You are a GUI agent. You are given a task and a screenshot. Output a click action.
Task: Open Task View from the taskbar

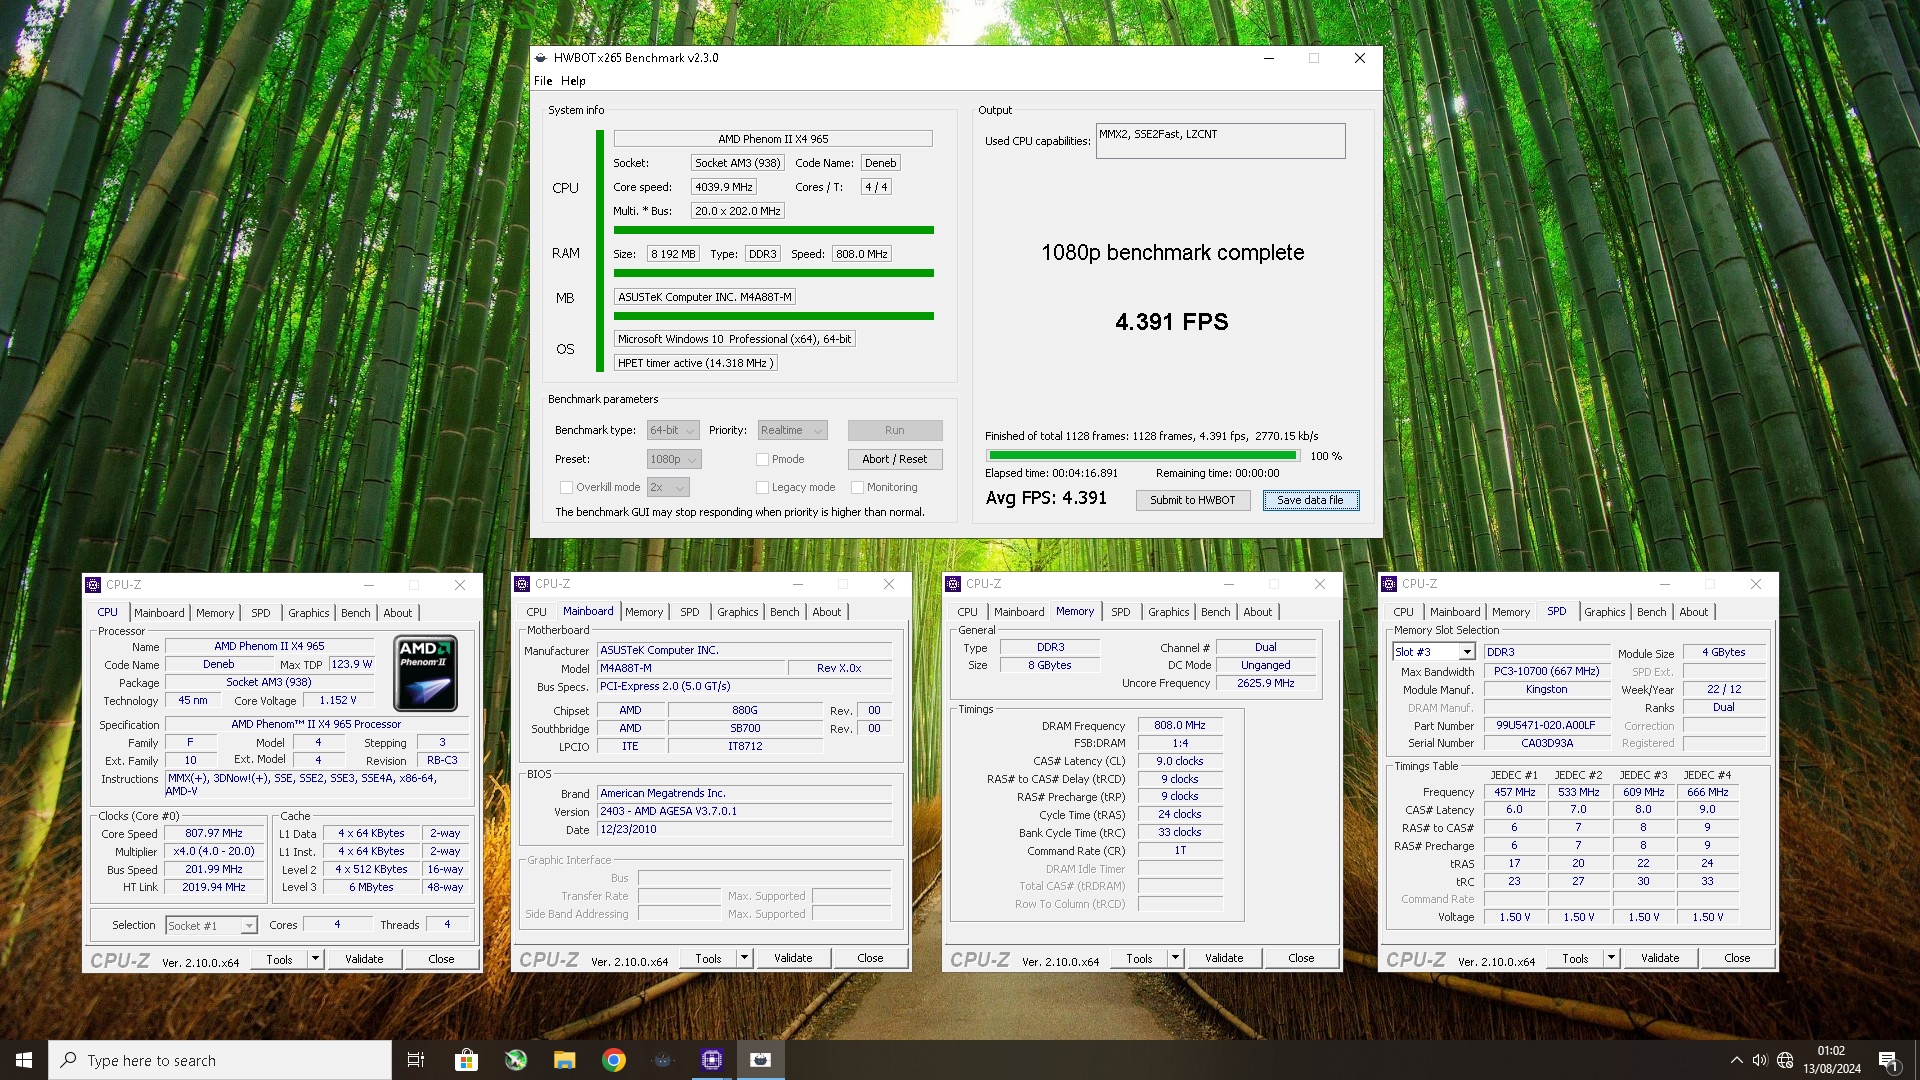point(416,1060)
